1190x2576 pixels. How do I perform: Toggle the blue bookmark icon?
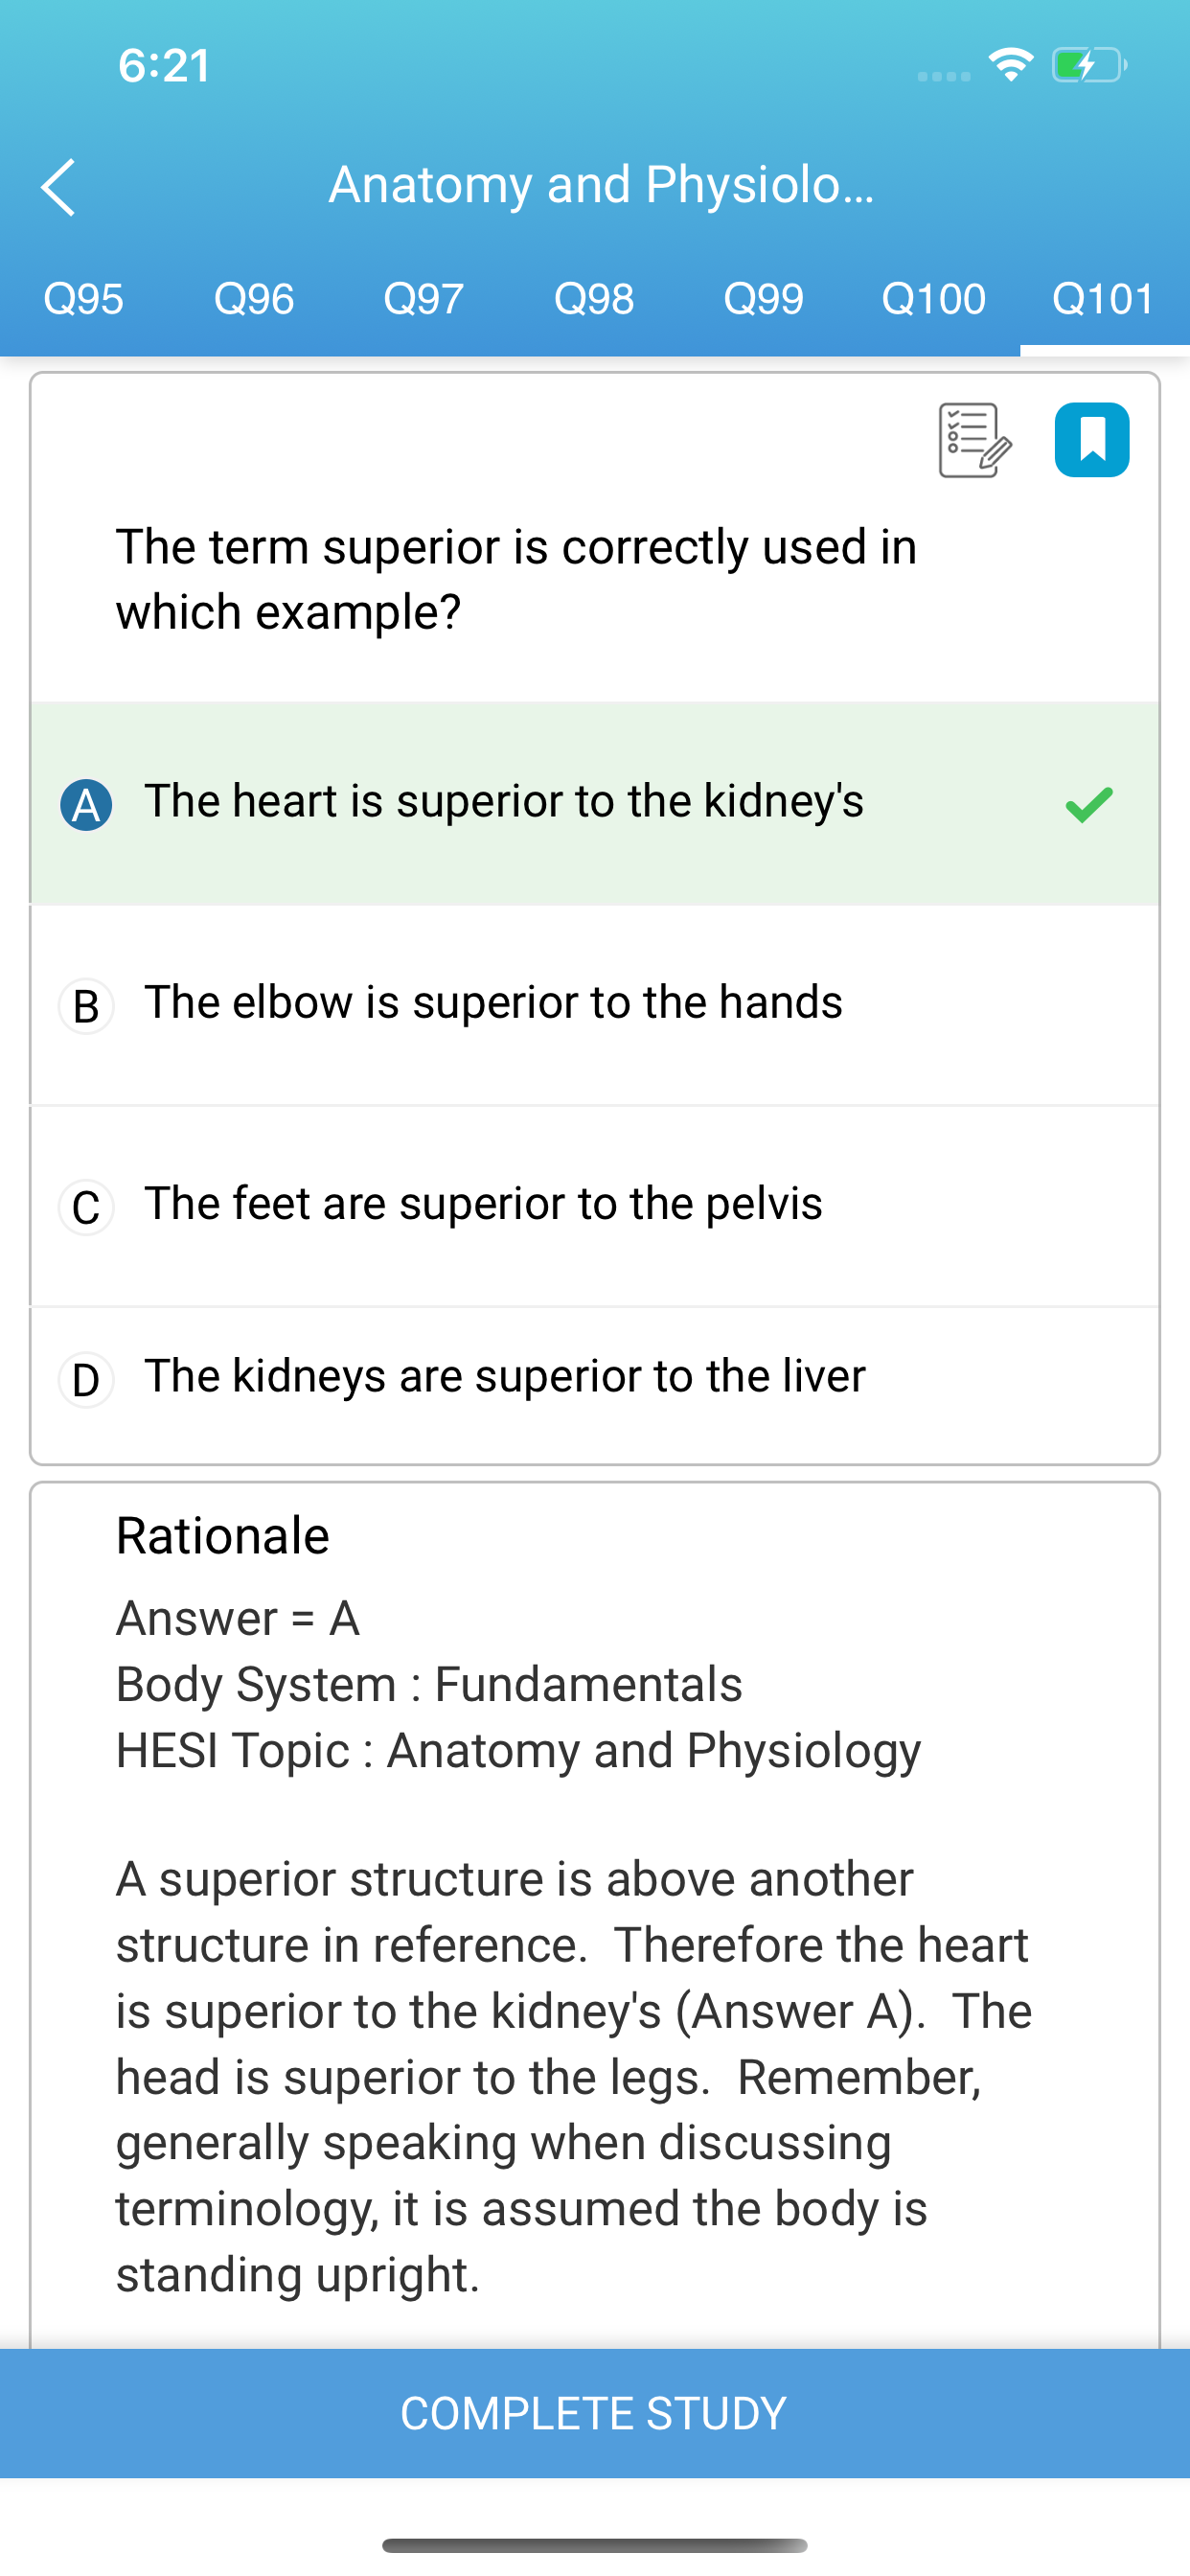[1092, 440]
